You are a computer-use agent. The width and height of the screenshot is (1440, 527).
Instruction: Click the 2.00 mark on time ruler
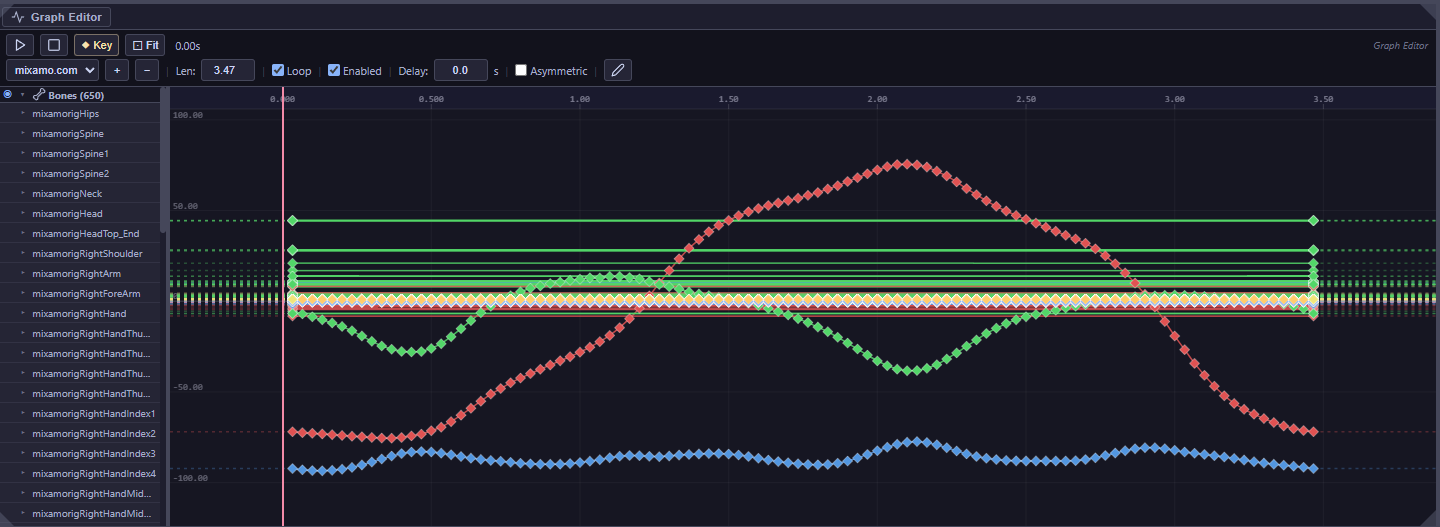[x=878, y=99]
